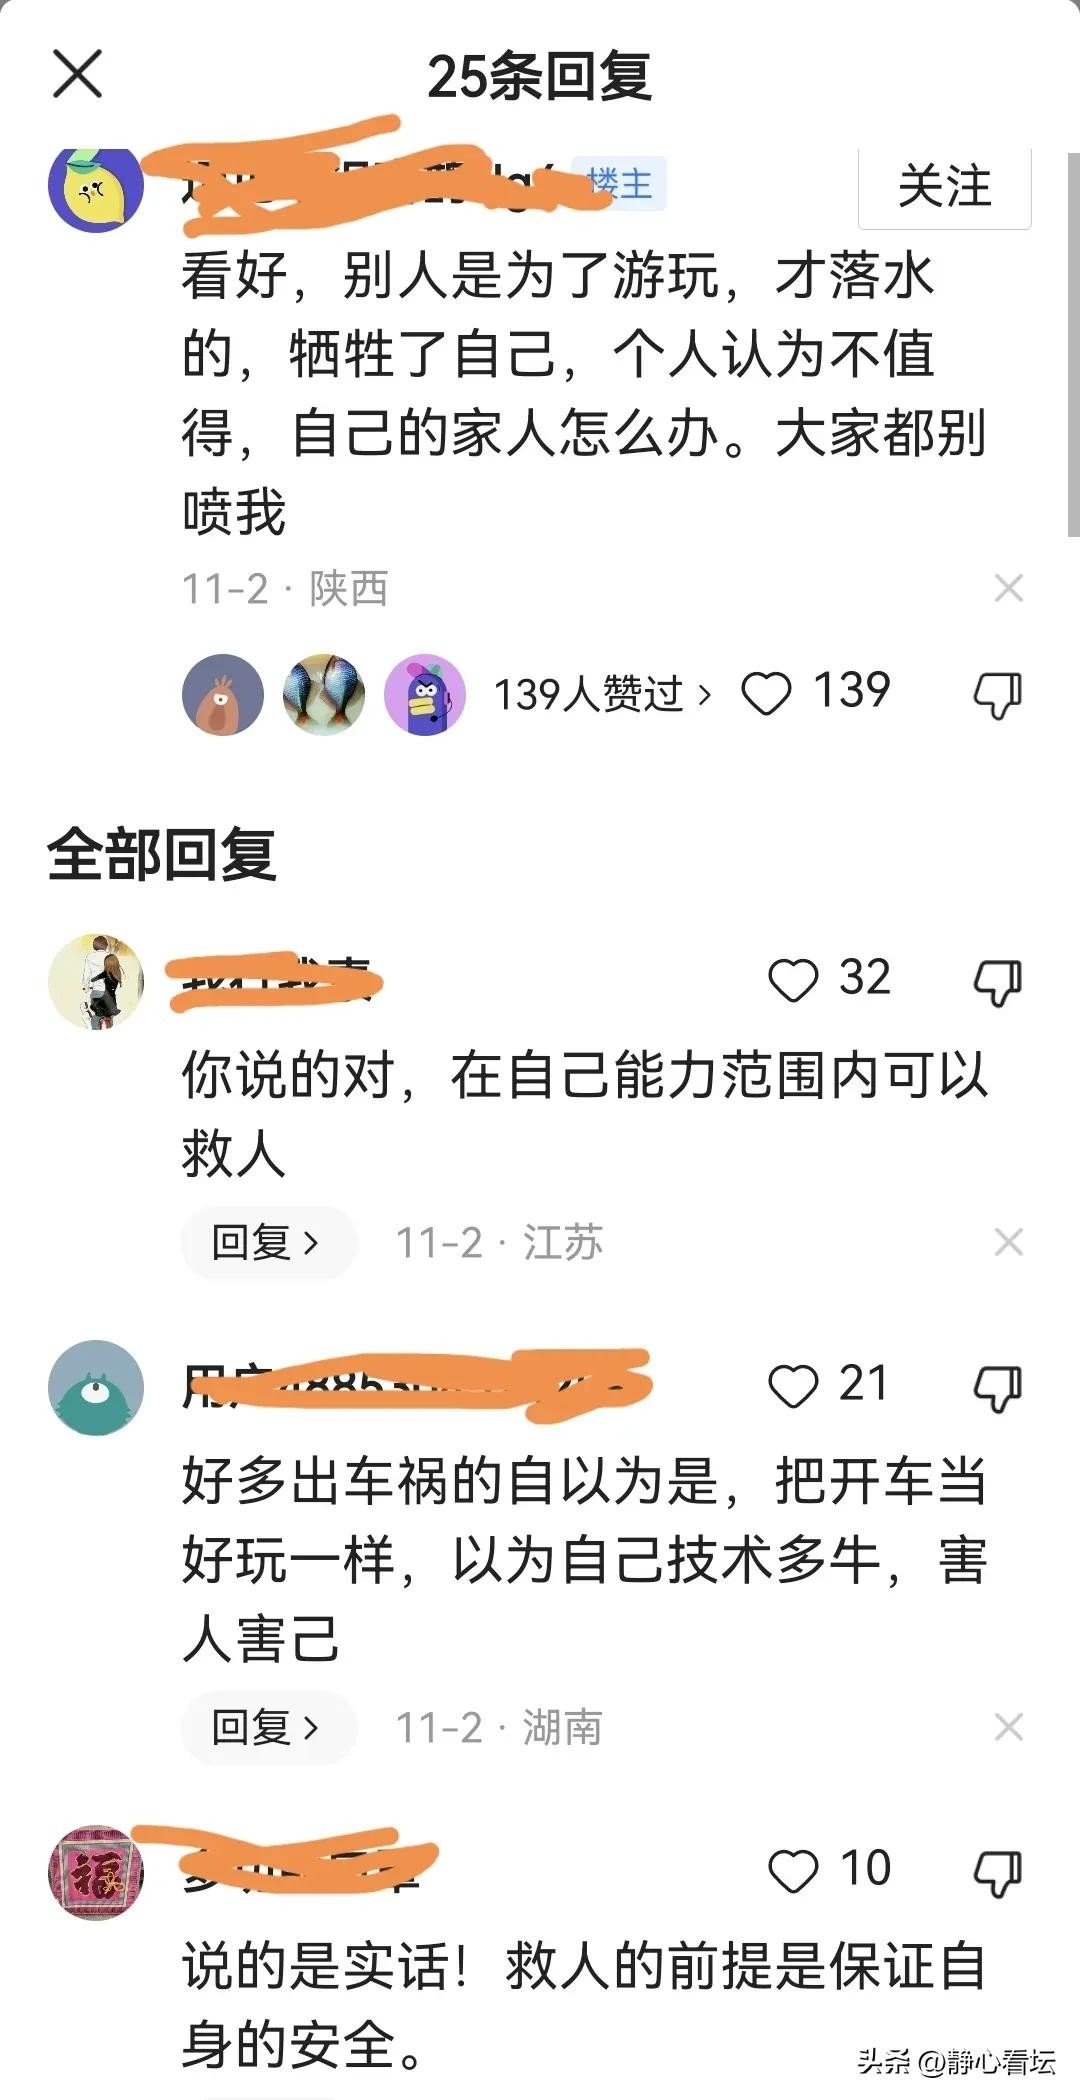Close the 25条回复 panel with the X

(x=77, y=74)
